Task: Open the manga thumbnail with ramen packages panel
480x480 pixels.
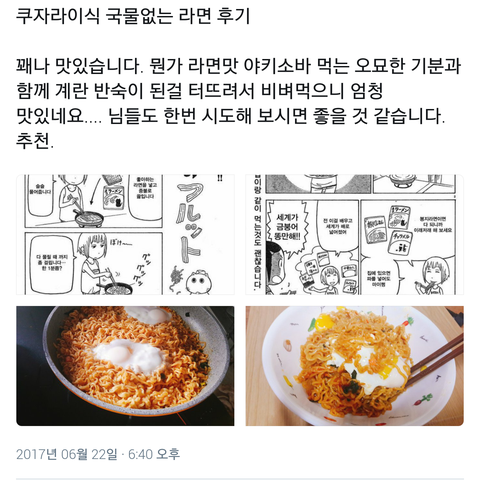Action: (x=355, y=235)
